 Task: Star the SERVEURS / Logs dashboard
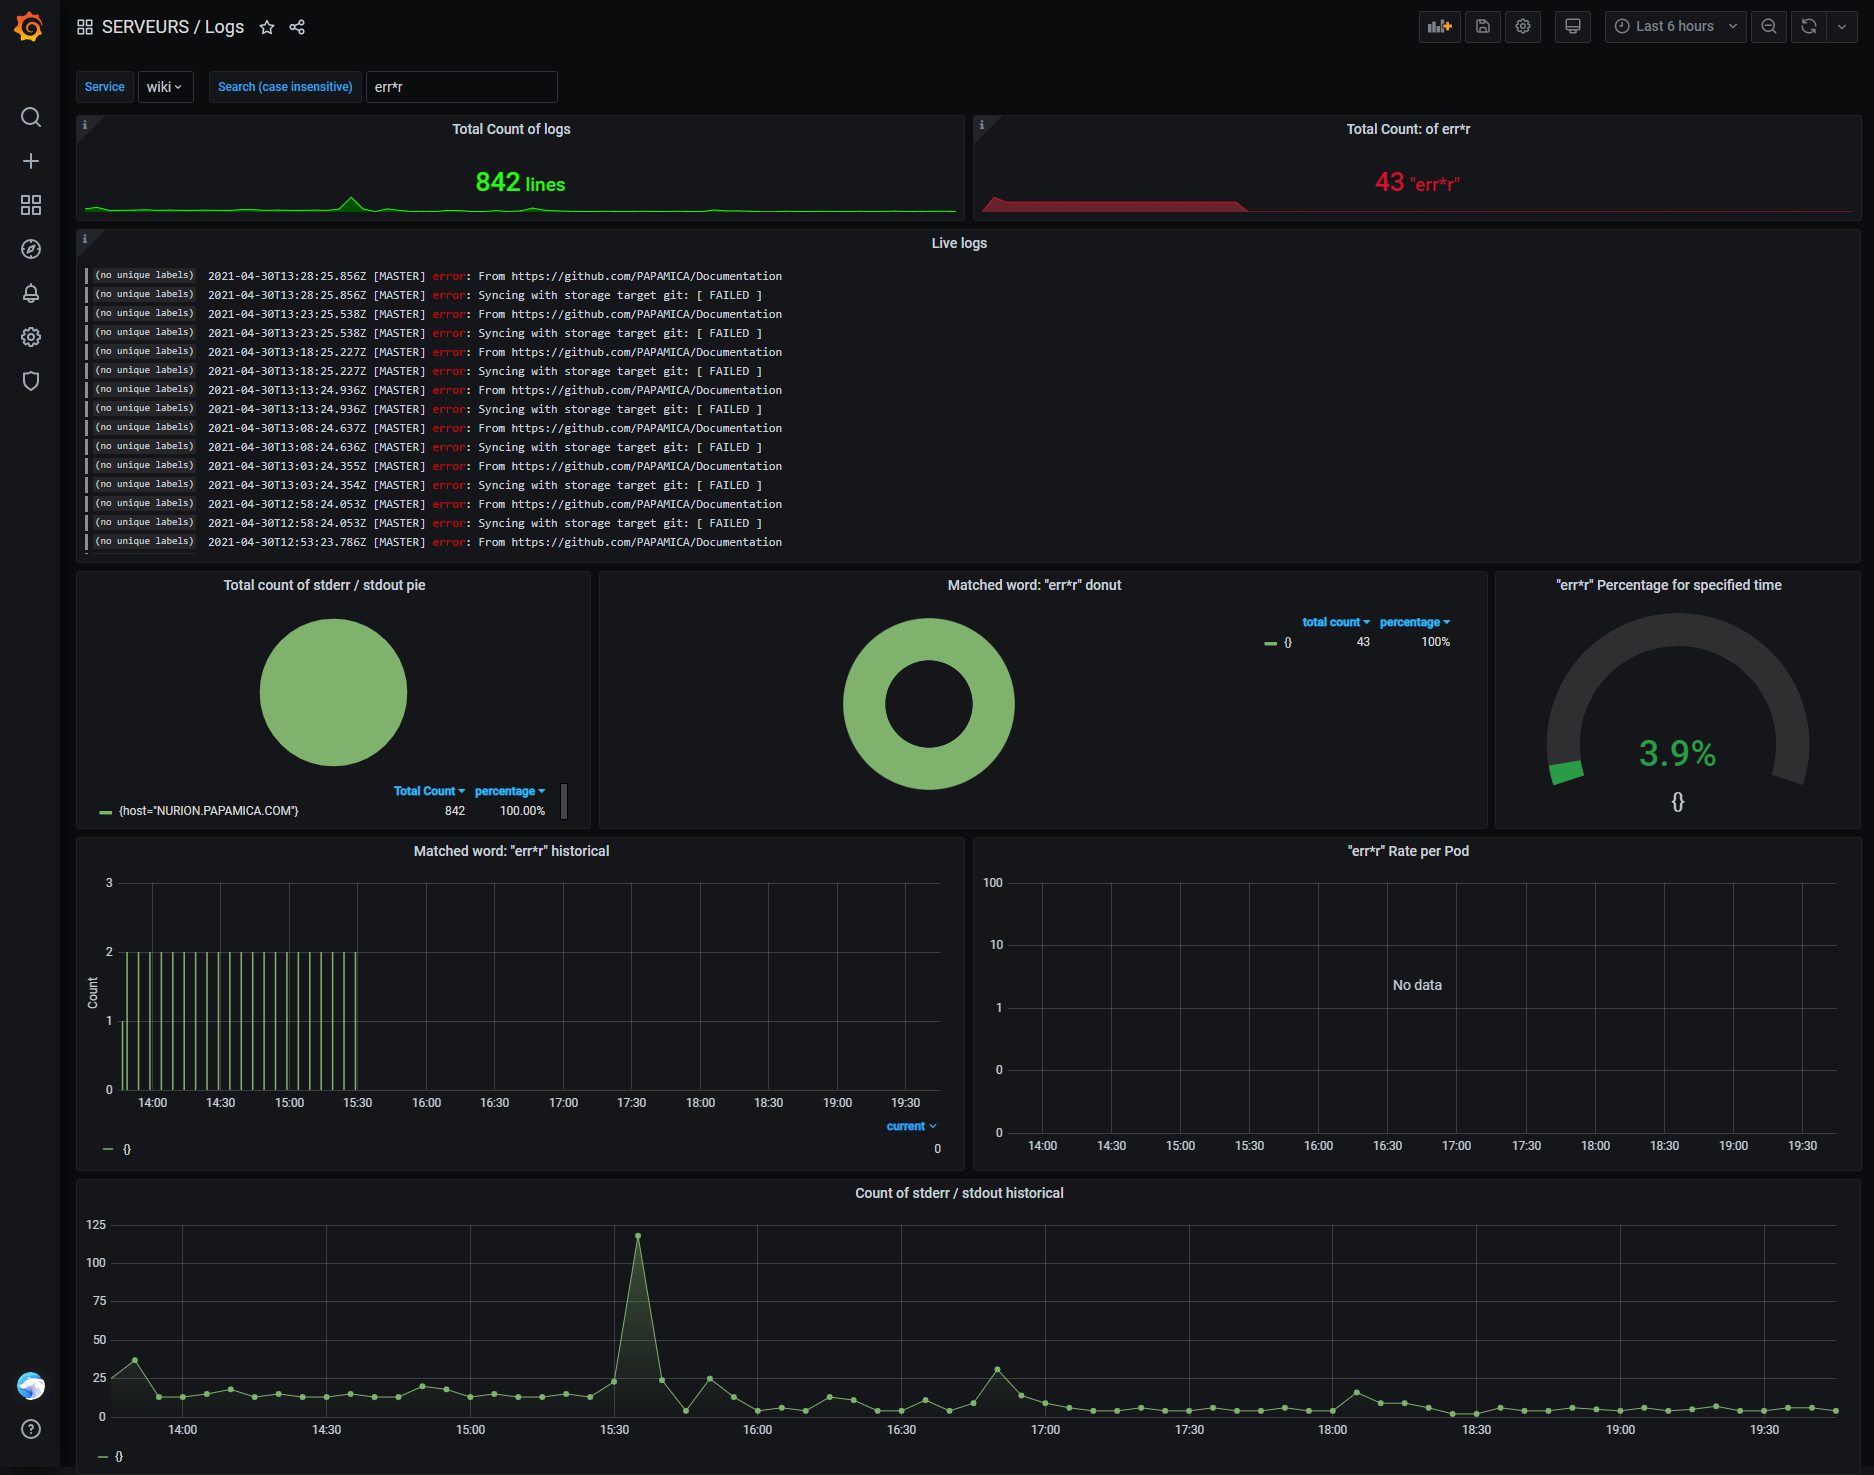[267, 27]
